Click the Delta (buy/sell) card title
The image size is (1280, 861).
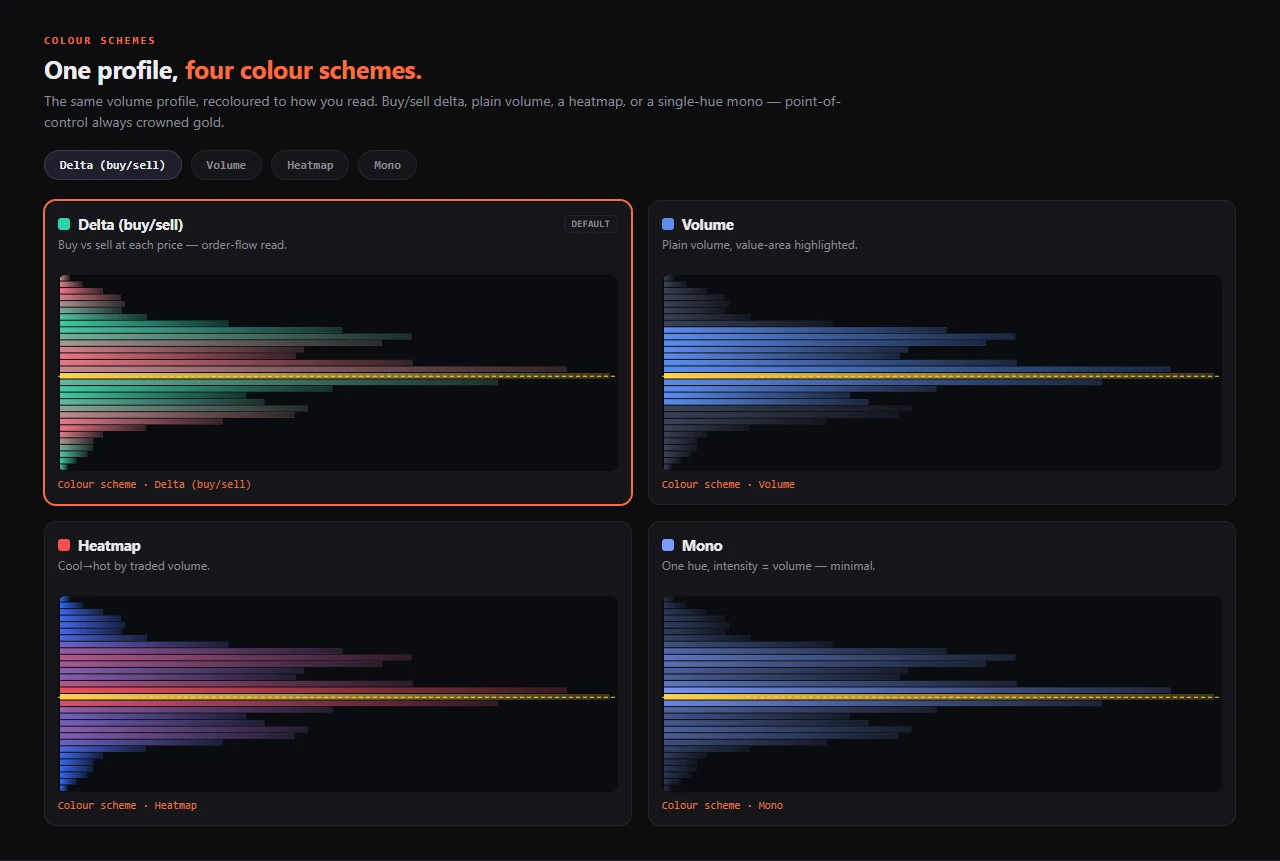[131, 225]
